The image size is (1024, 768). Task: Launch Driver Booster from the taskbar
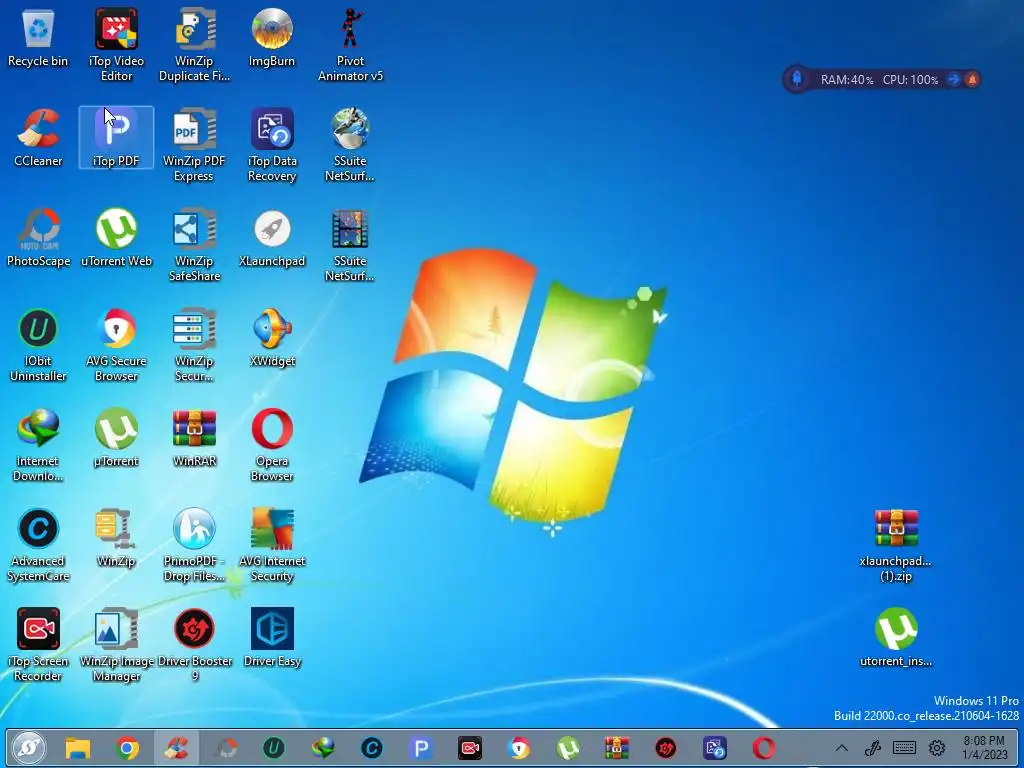(665, 748)
